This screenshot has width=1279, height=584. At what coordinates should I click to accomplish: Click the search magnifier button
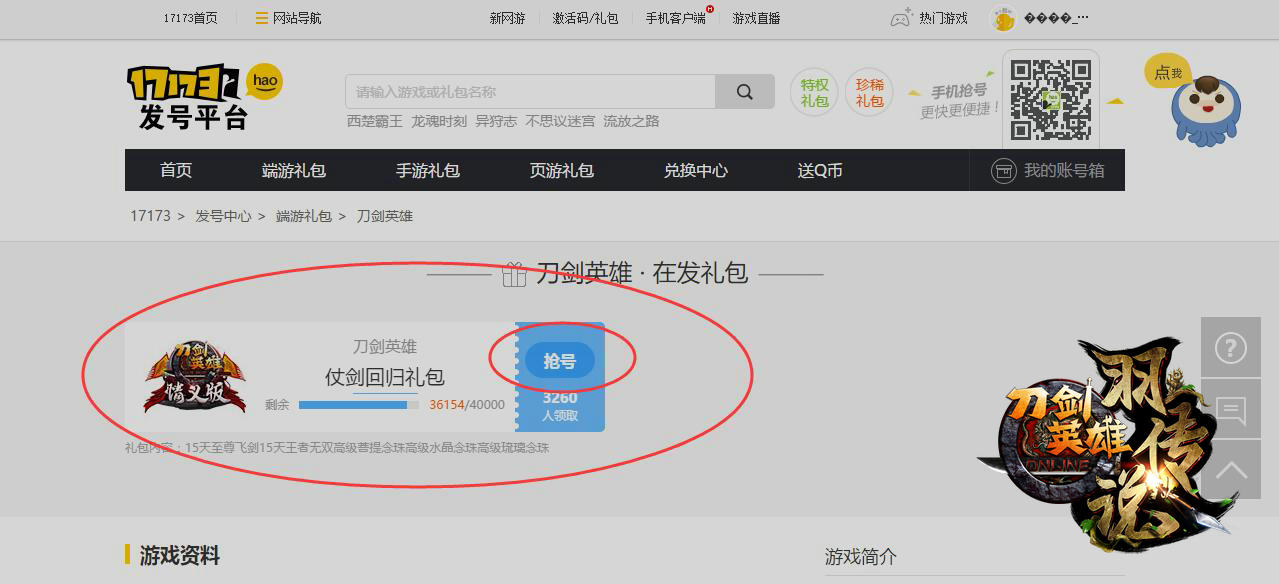(744, 91)
